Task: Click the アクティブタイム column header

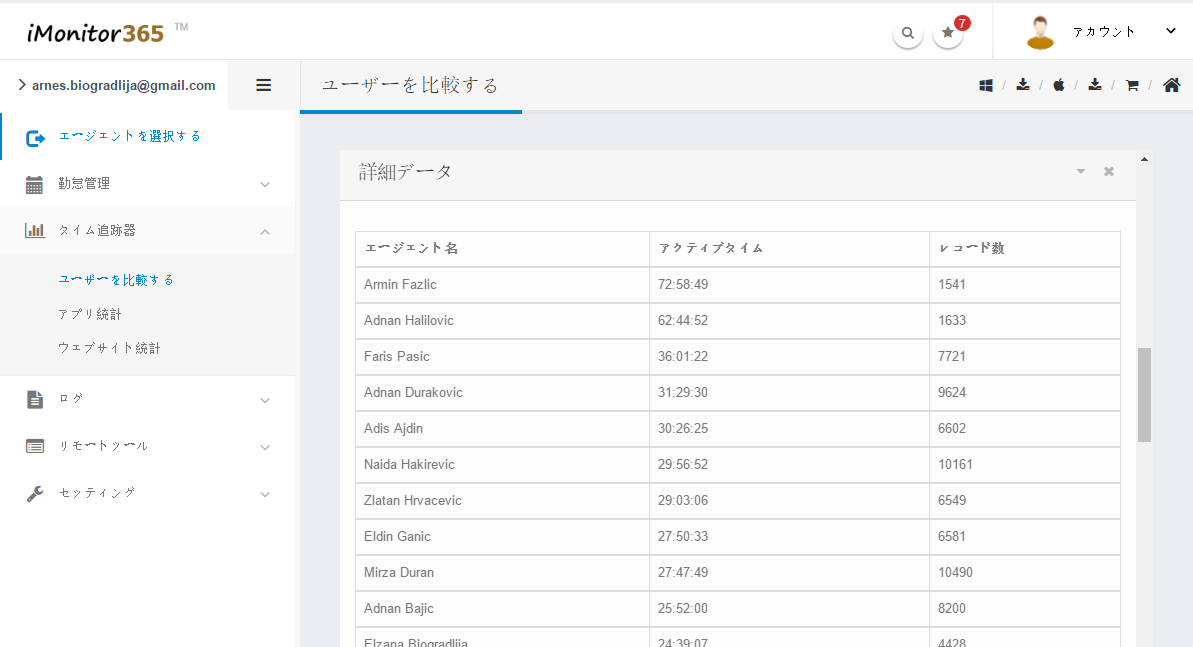Action: (710, 249)
